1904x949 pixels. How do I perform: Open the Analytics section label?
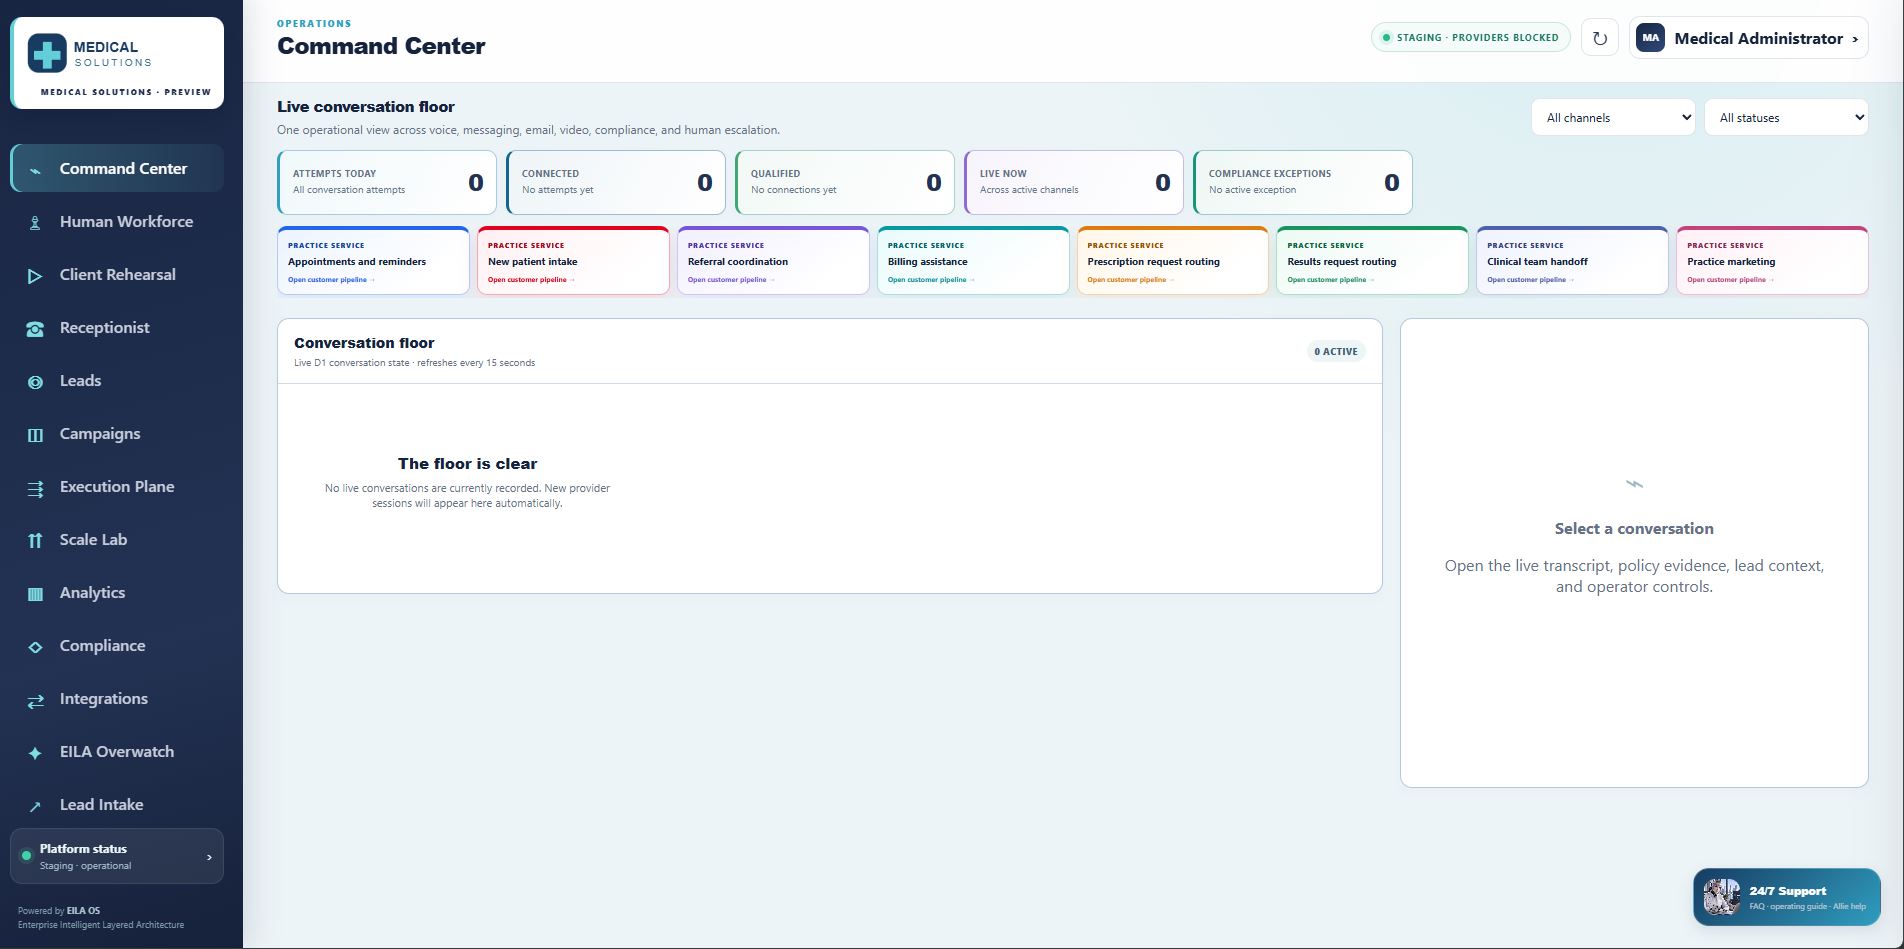(x=92, y=592)
